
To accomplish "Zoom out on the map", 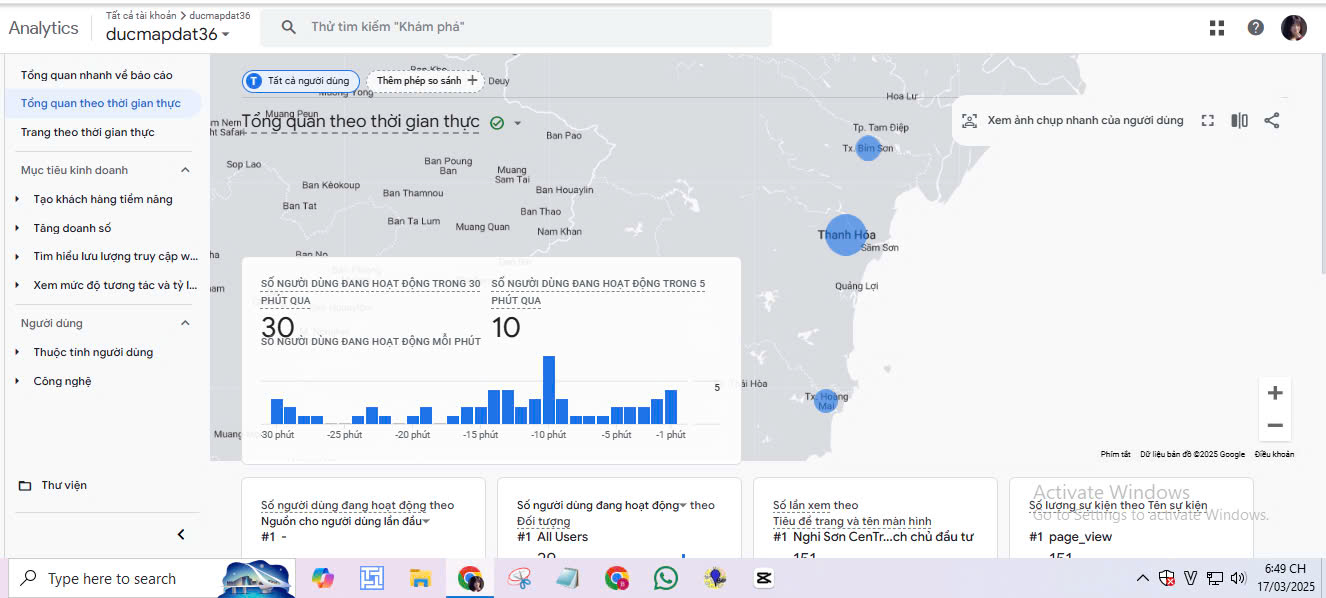I will 1274,425.
